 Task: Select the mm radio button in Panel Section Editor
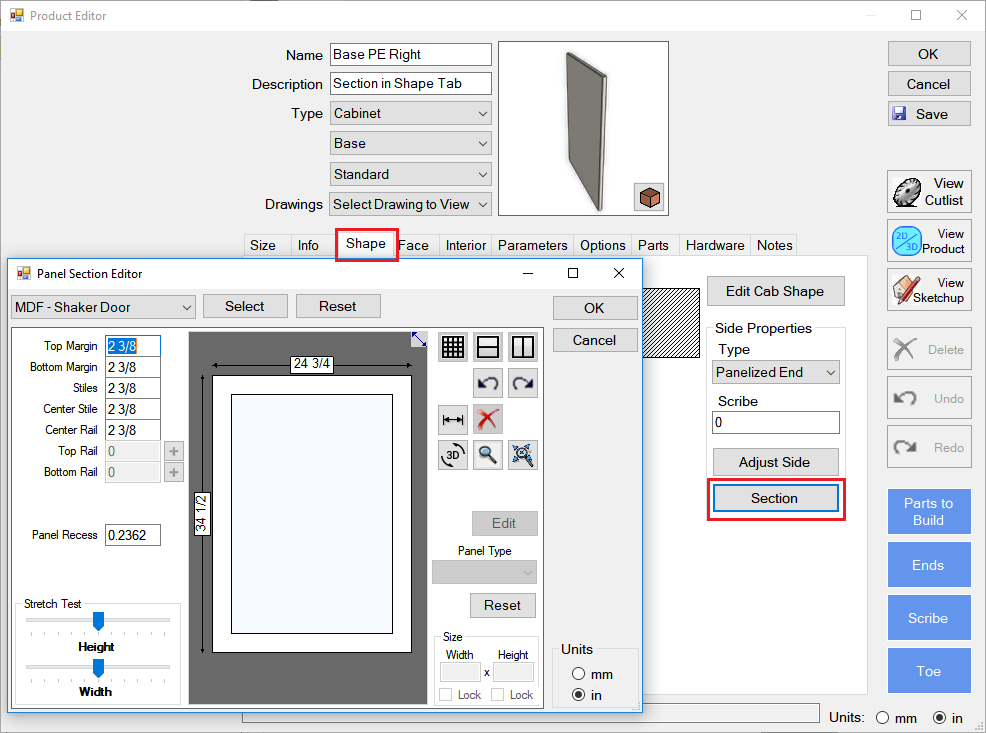(577, 674)
